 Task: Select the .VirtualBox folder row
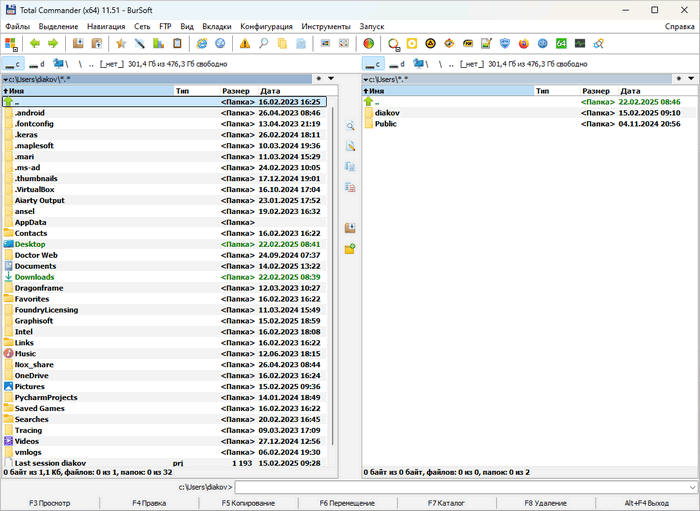pyautogui.click(x=164, y=190)
